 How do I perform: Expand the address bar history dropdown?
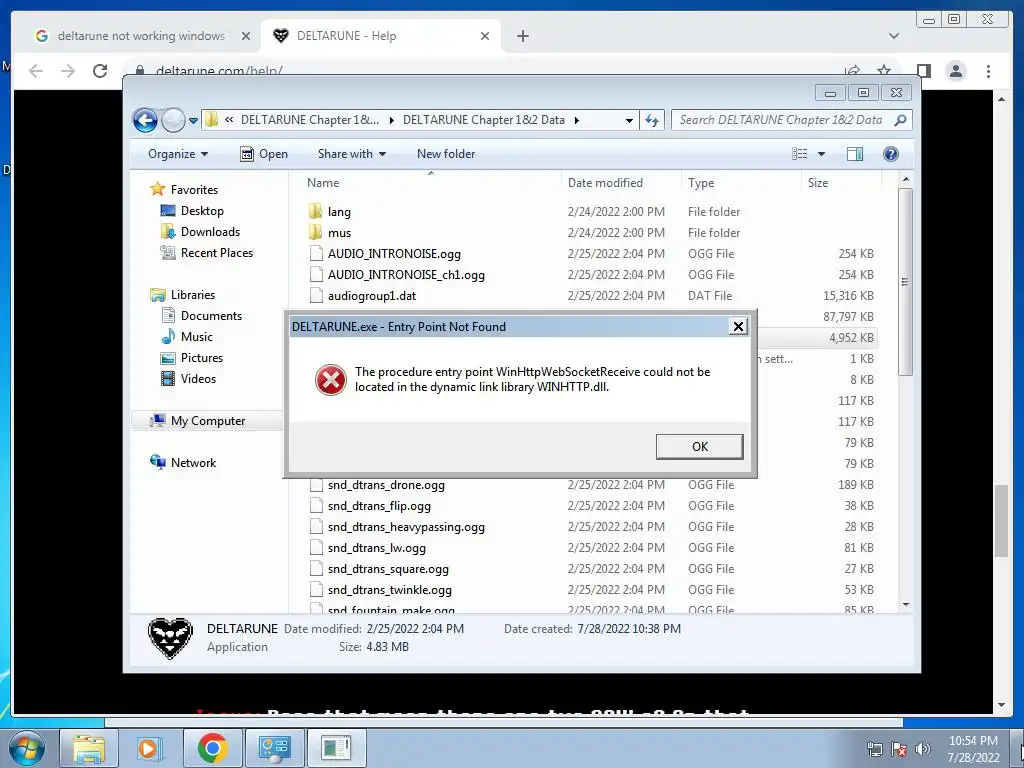tap(629, 120)
